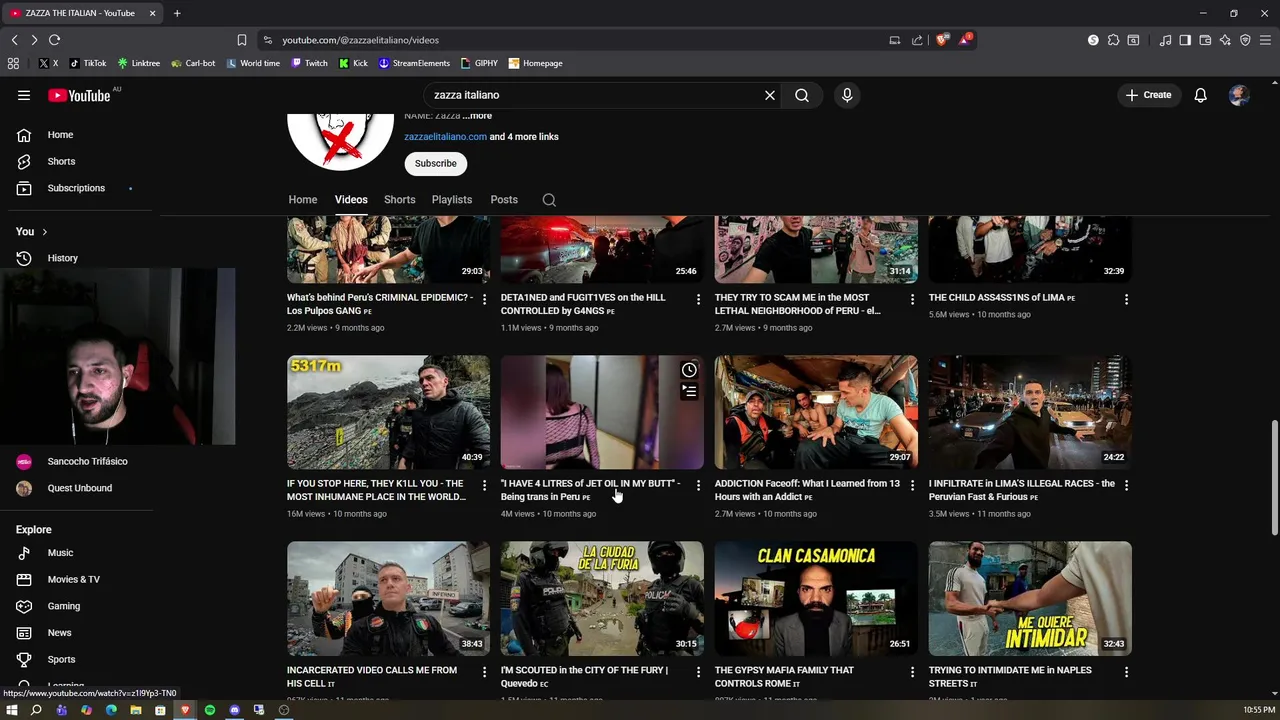The height and width of the screenshot is (720, 1280).
Task: Open the TikTok bookmark
Action: 87,63
